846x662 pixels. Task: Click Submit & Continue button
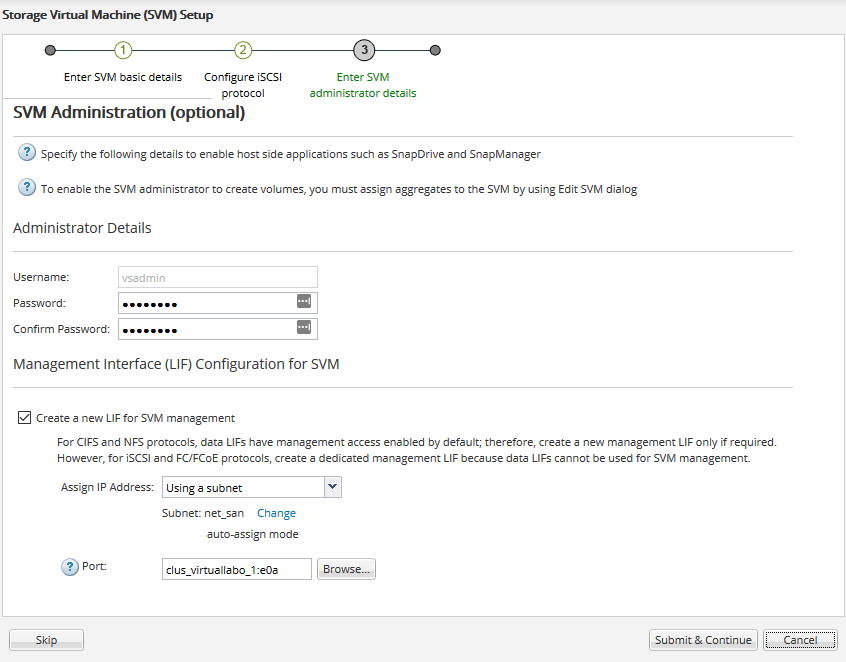(x=703, y=640)
